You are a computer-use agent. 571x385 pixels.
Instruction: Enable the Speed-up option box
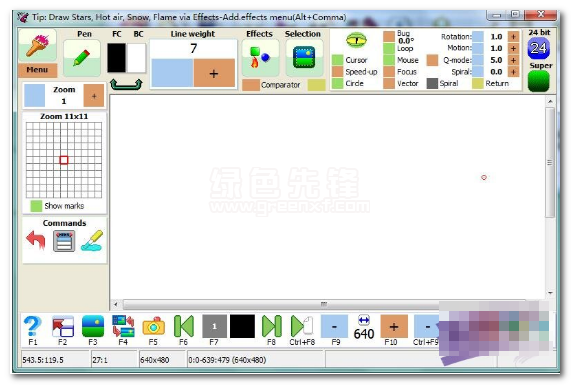pos(338,72)
